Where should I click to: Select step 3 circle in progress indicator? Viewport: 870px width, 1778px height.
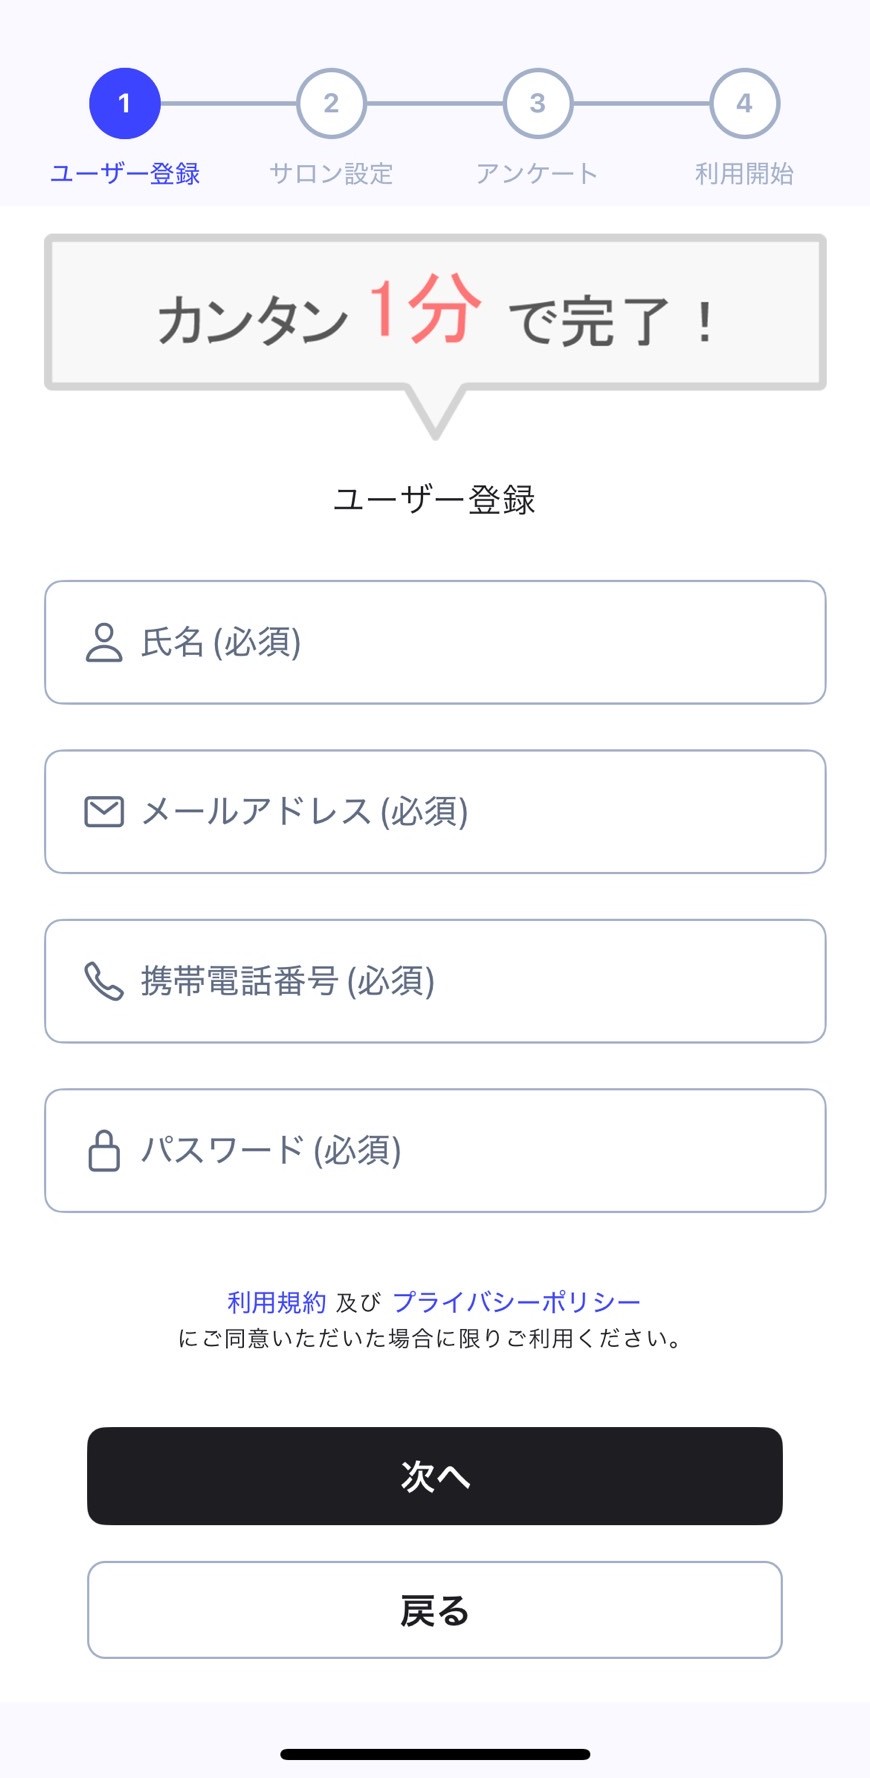[x=538, y=103]
